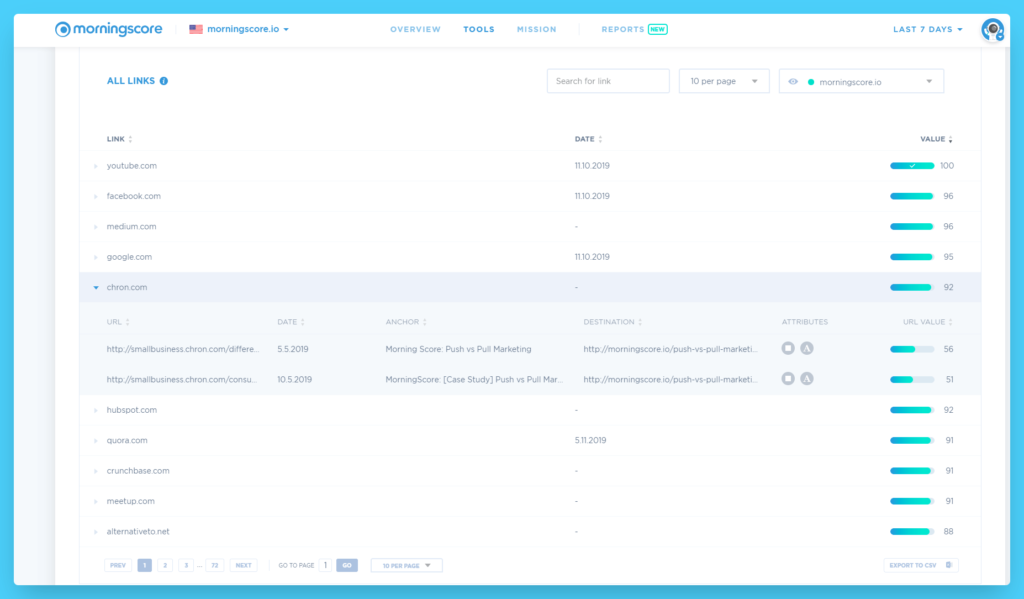Go to the Reports tab
Screen dimensions: 1024x599
(623, 29)
